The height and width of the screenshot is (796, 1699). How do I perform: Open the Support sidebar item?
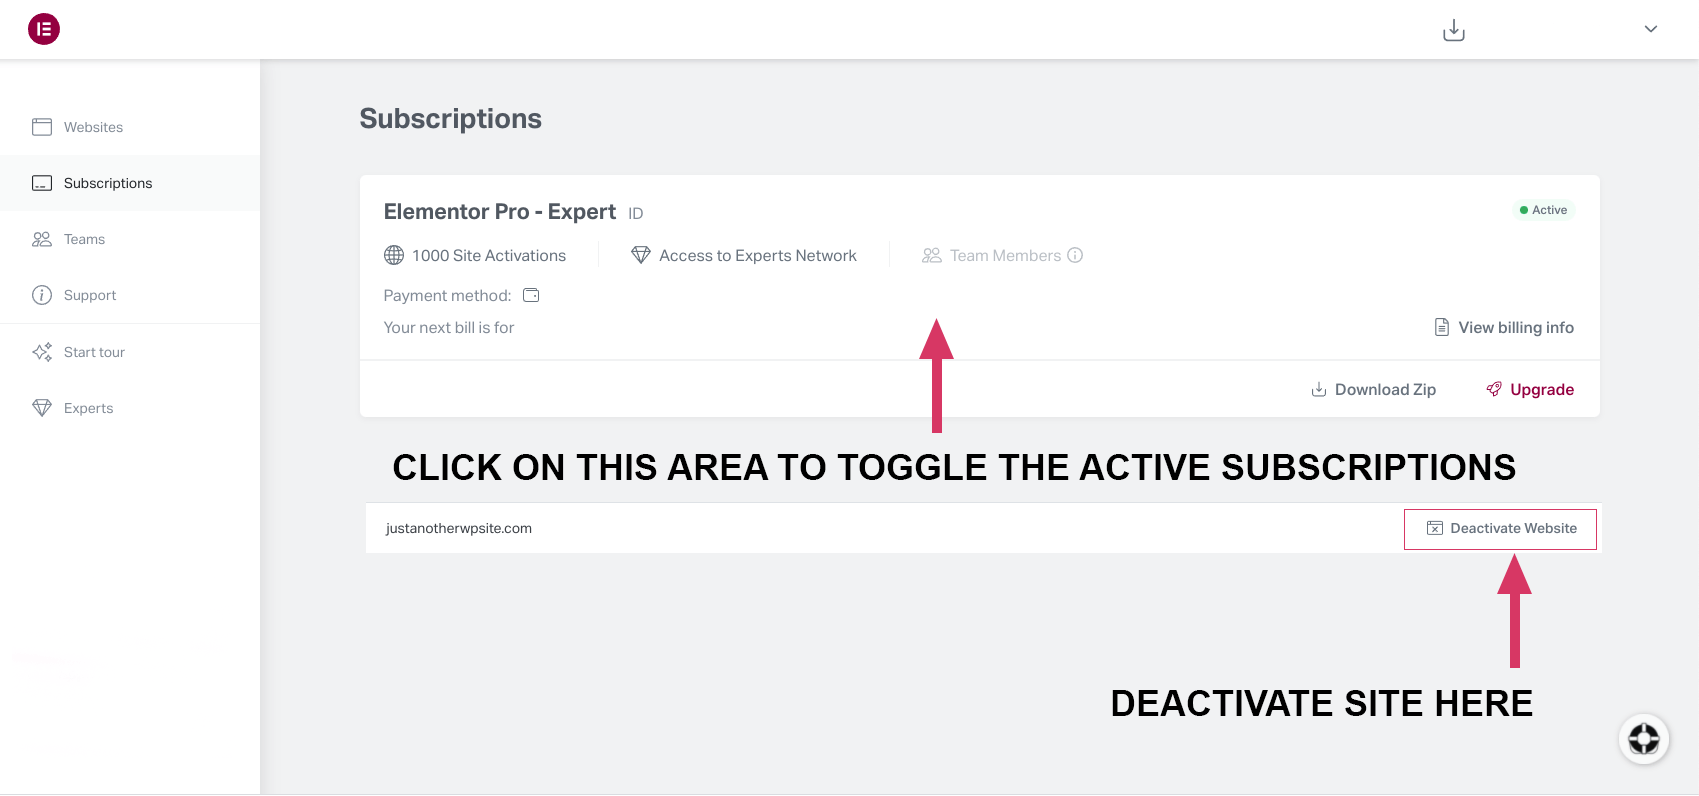coord(90,295)
